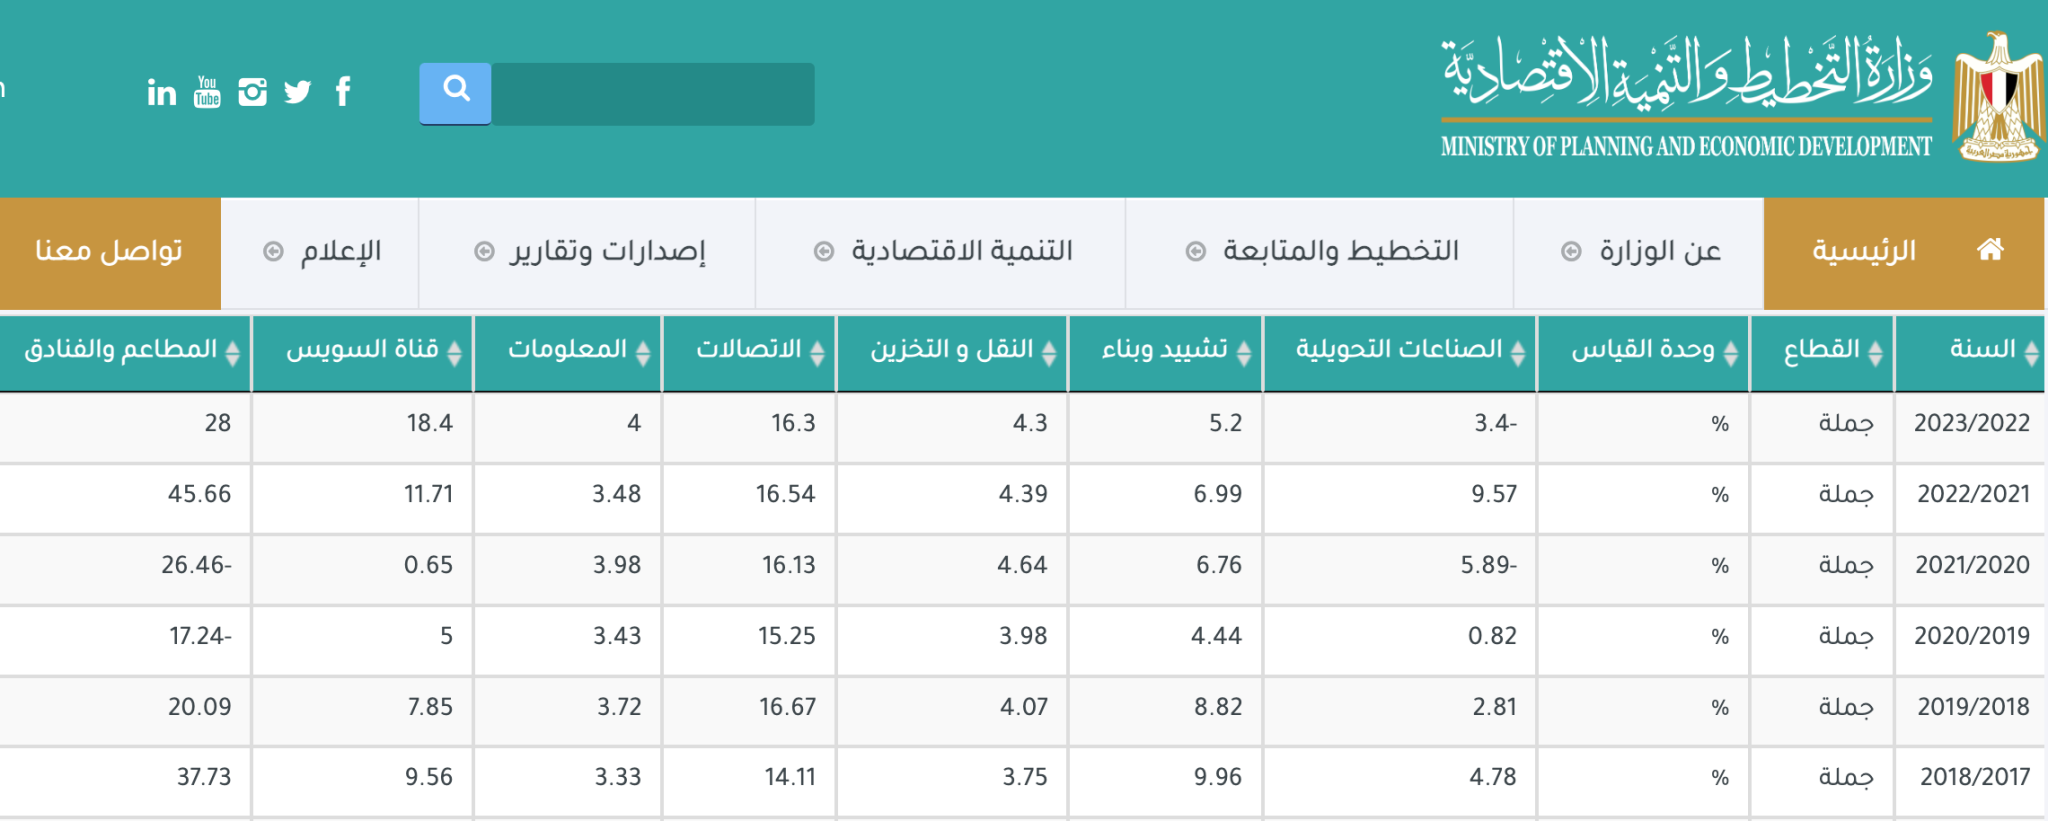Click the Ministry of Planning eagle logo
2048x821 pixels.
pos(1998,97)
